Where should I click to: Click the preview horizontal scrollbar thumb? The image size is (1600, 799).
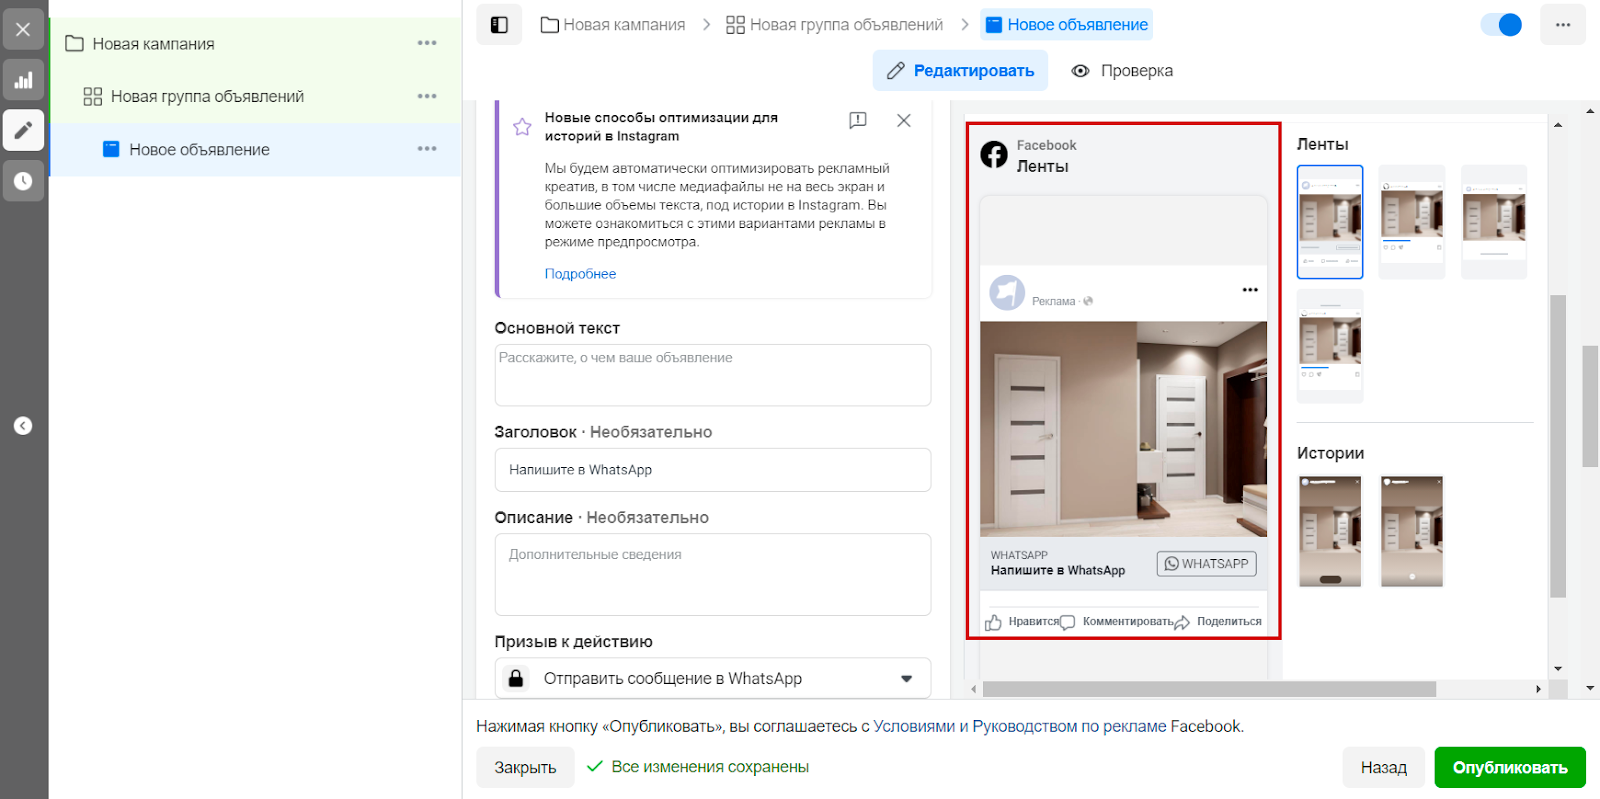coord(1209,689)
